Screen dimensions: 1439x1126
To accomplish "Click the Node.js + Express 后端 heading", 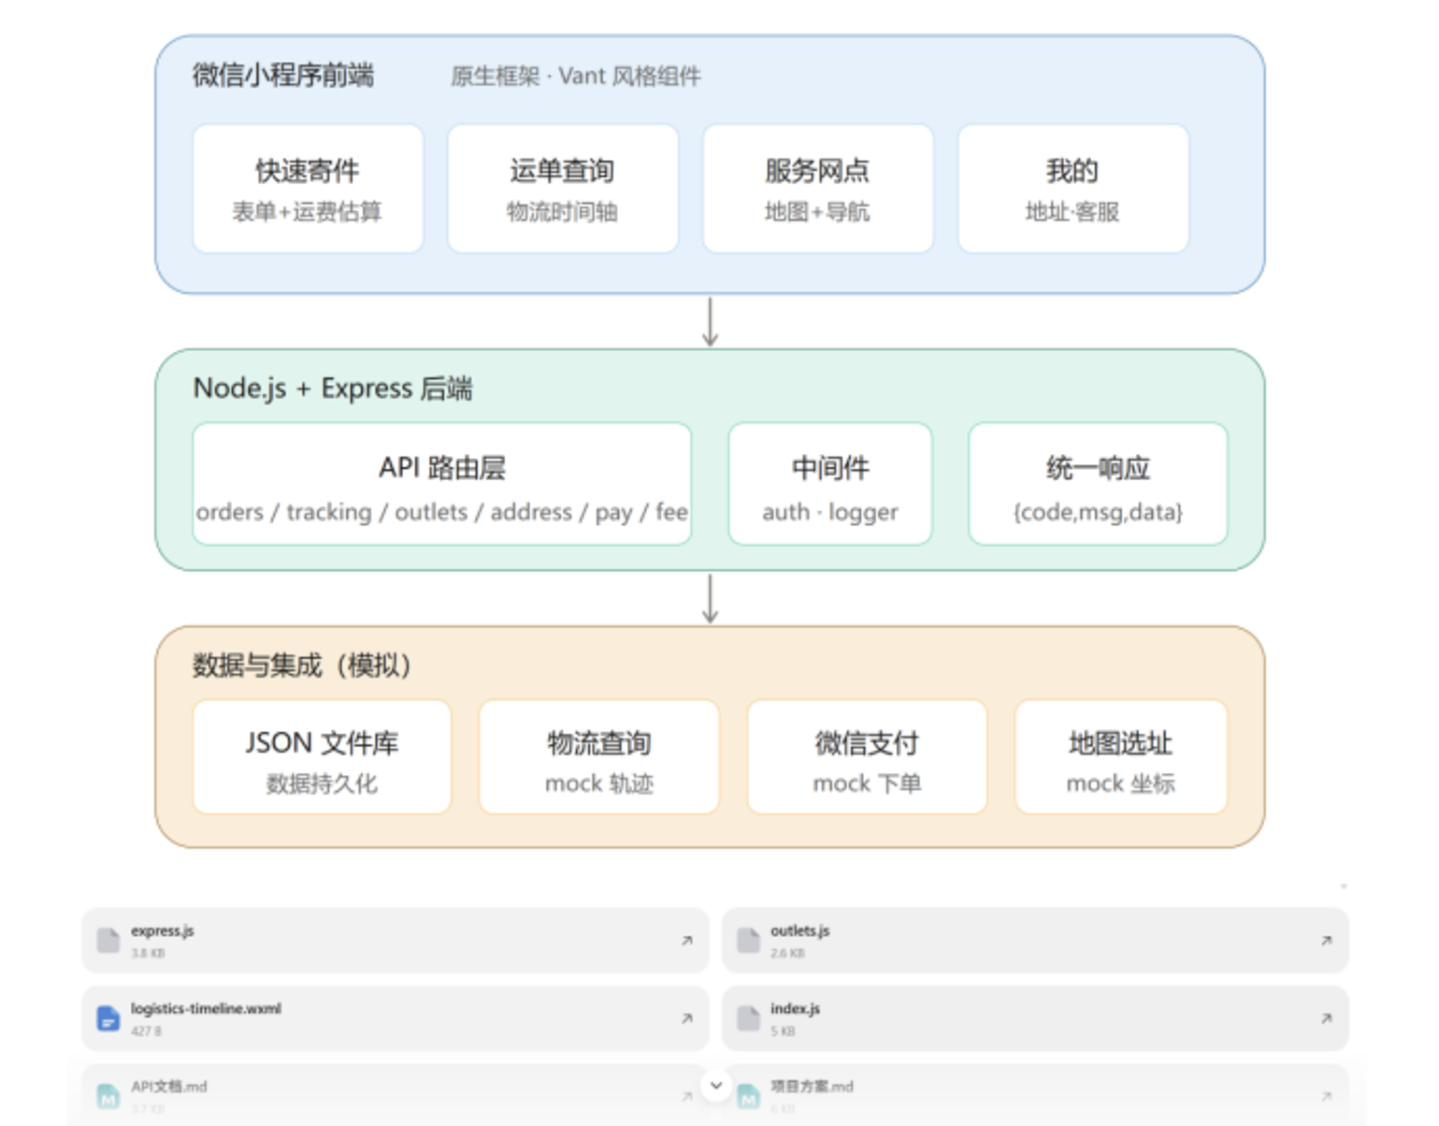I will pyautogui.click(x=333, y=388).
